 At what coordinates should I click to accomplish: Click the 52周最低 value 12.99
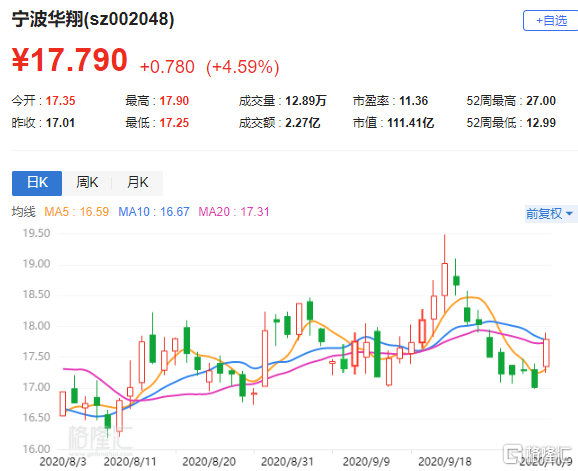coord(541,123)
